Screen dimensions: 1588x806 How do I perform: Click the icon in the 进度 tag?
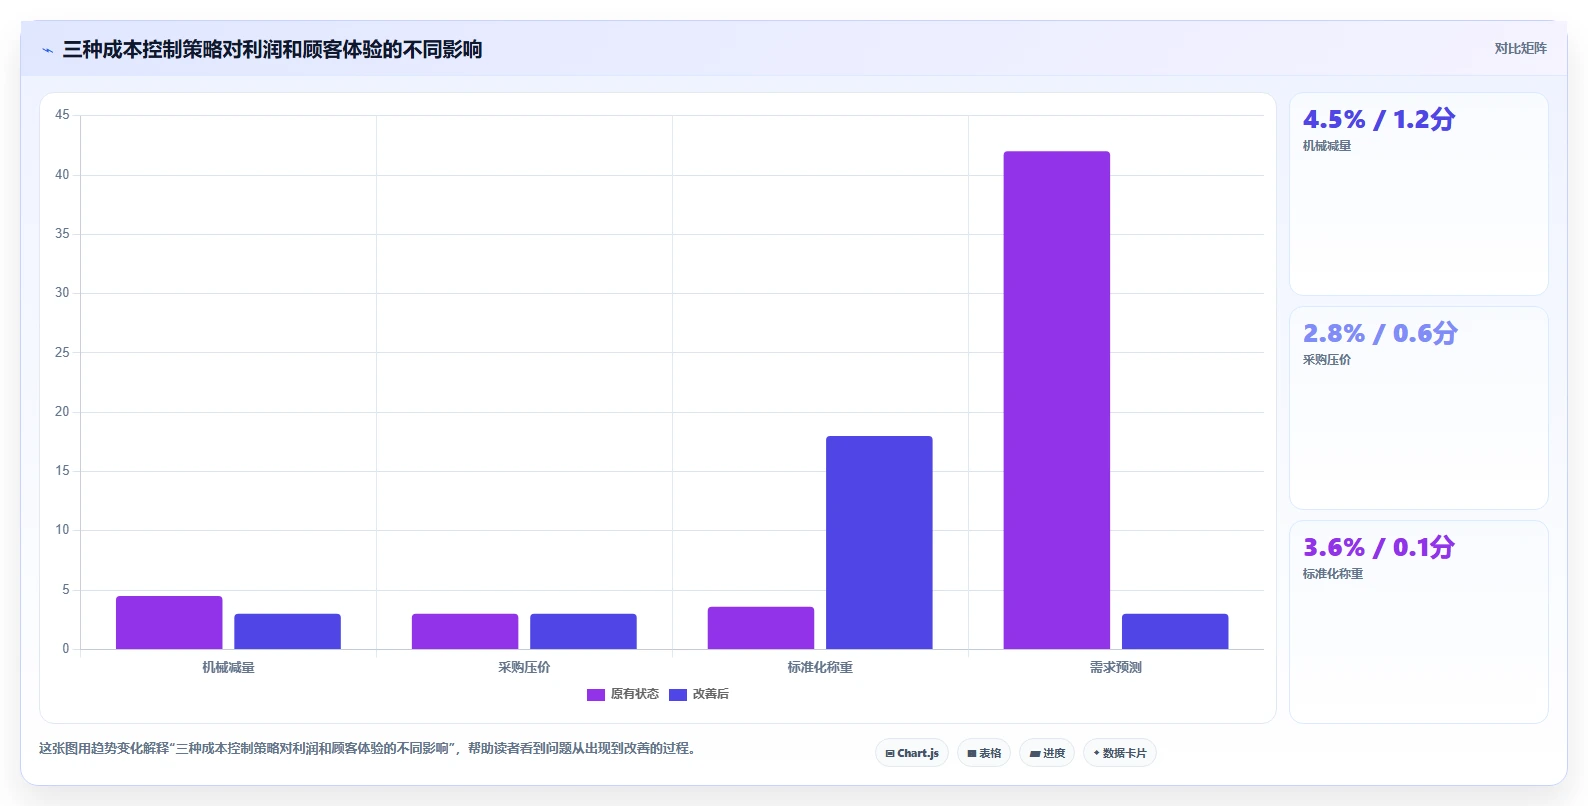tap(1035, 754)
